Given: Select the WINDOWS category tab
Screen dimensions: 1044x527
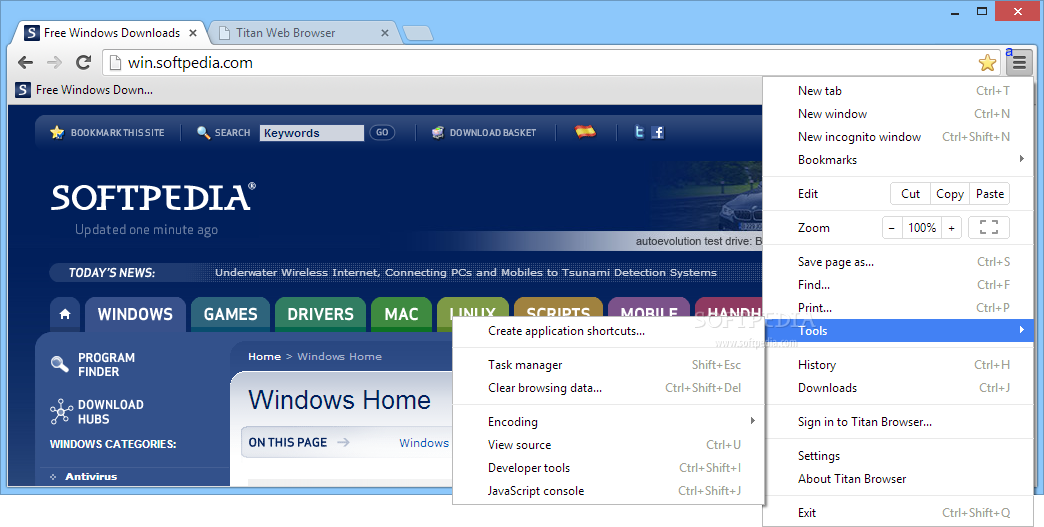Looking at the screenshot, I should [x=135, y=314].
